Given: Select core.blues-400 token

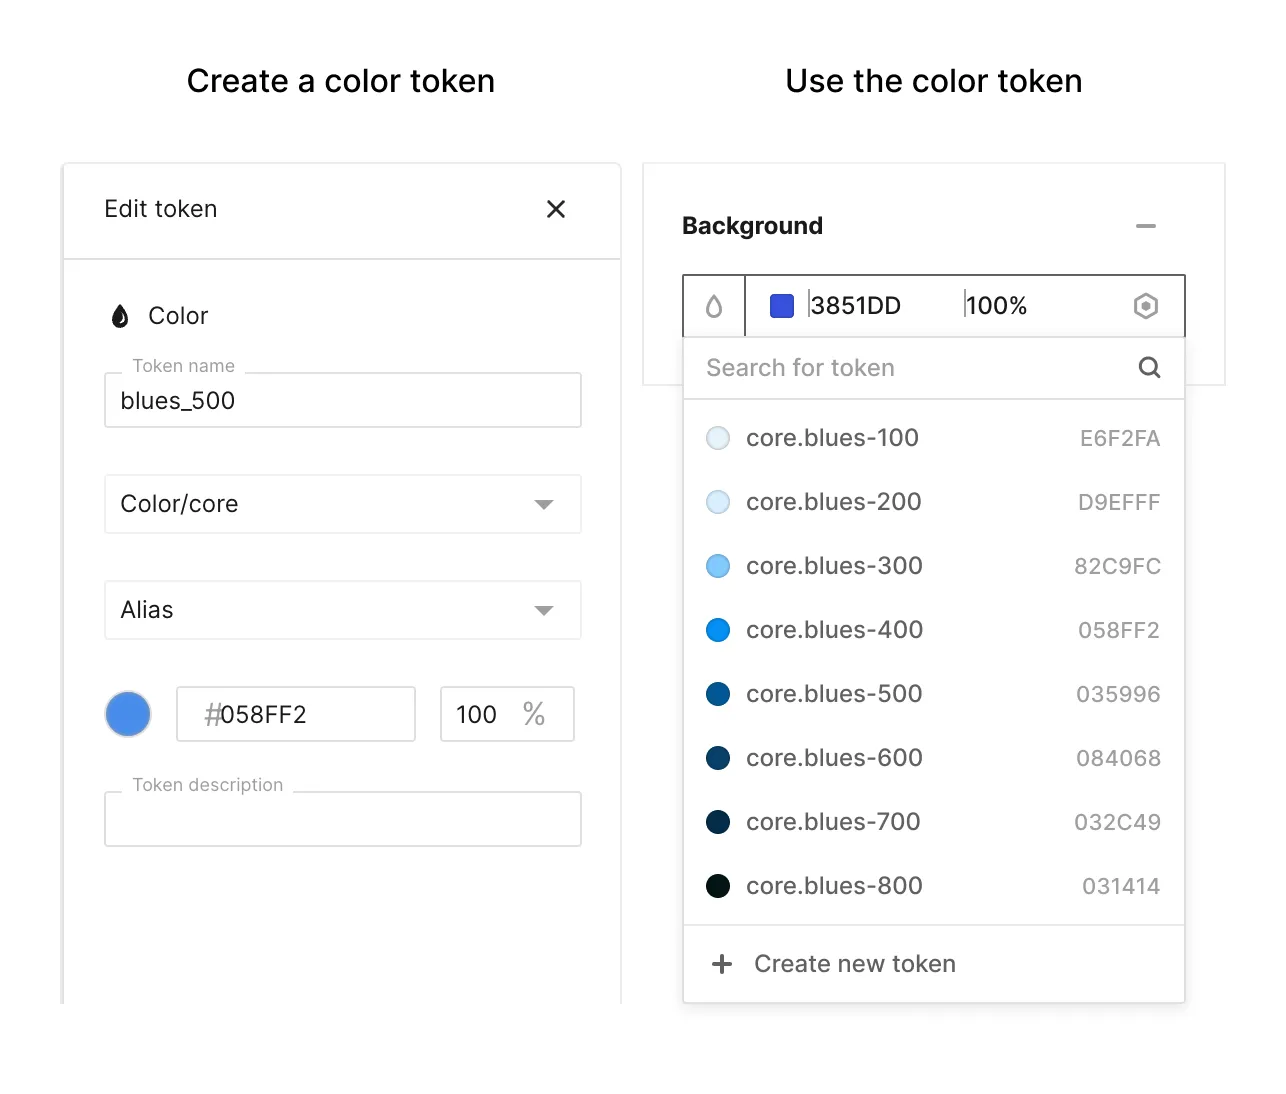Looking at the screenshot, I should [x=934, y=630].
